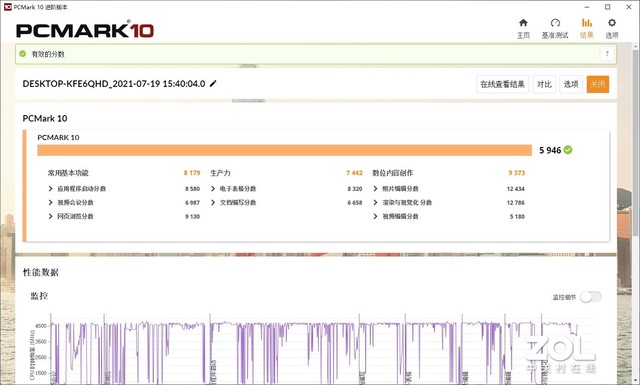This screenshot has height=385, width=640.
Task: Click the 8 179 score value
Action: [192, 173]
